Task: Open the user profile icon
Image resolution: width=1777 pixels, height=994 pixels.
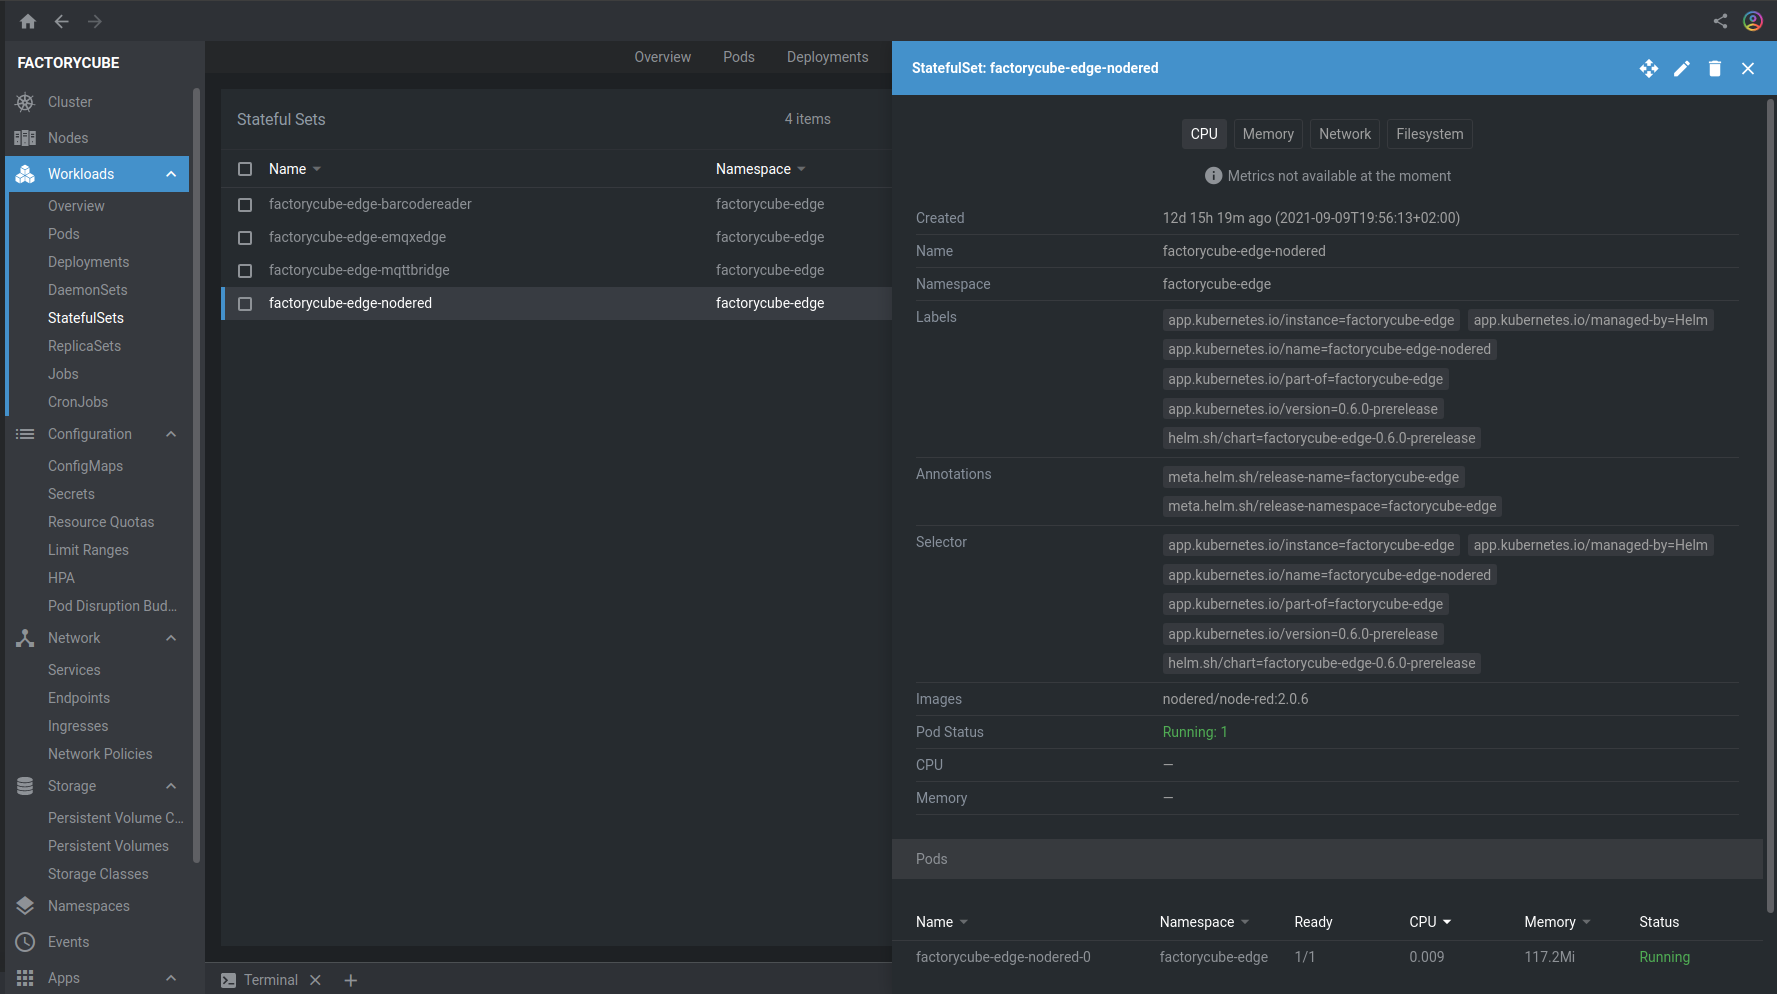Action: point(1753,21)
